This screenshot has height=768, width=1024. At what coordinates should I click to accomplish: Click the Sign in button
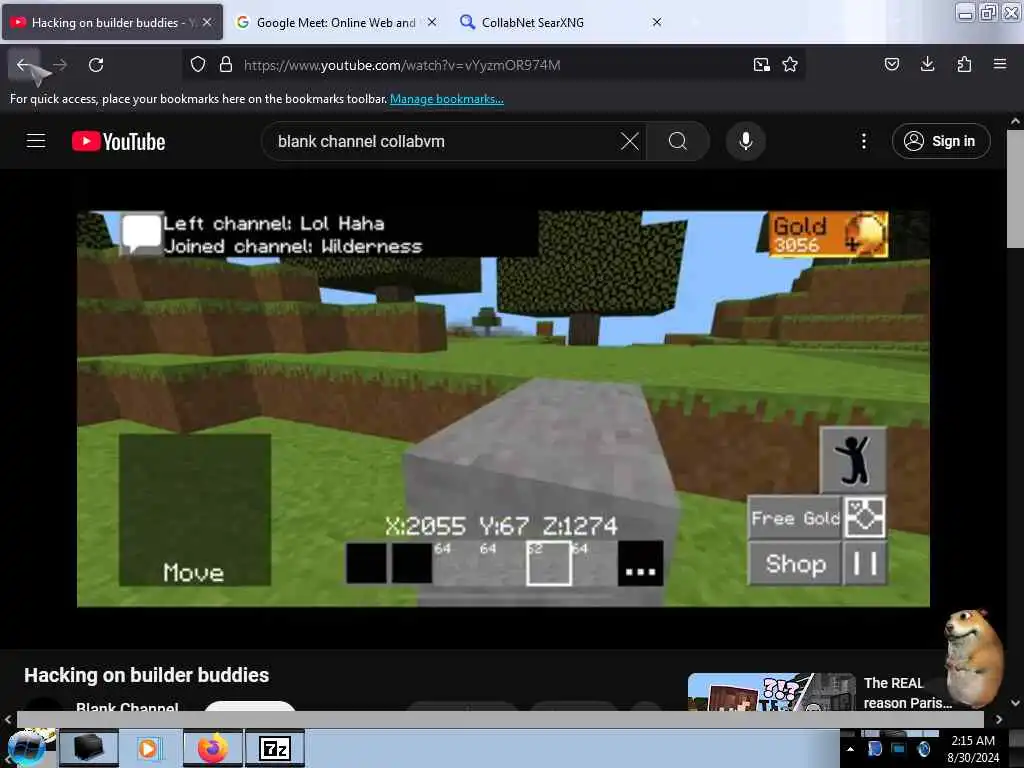tap(941, 141)
